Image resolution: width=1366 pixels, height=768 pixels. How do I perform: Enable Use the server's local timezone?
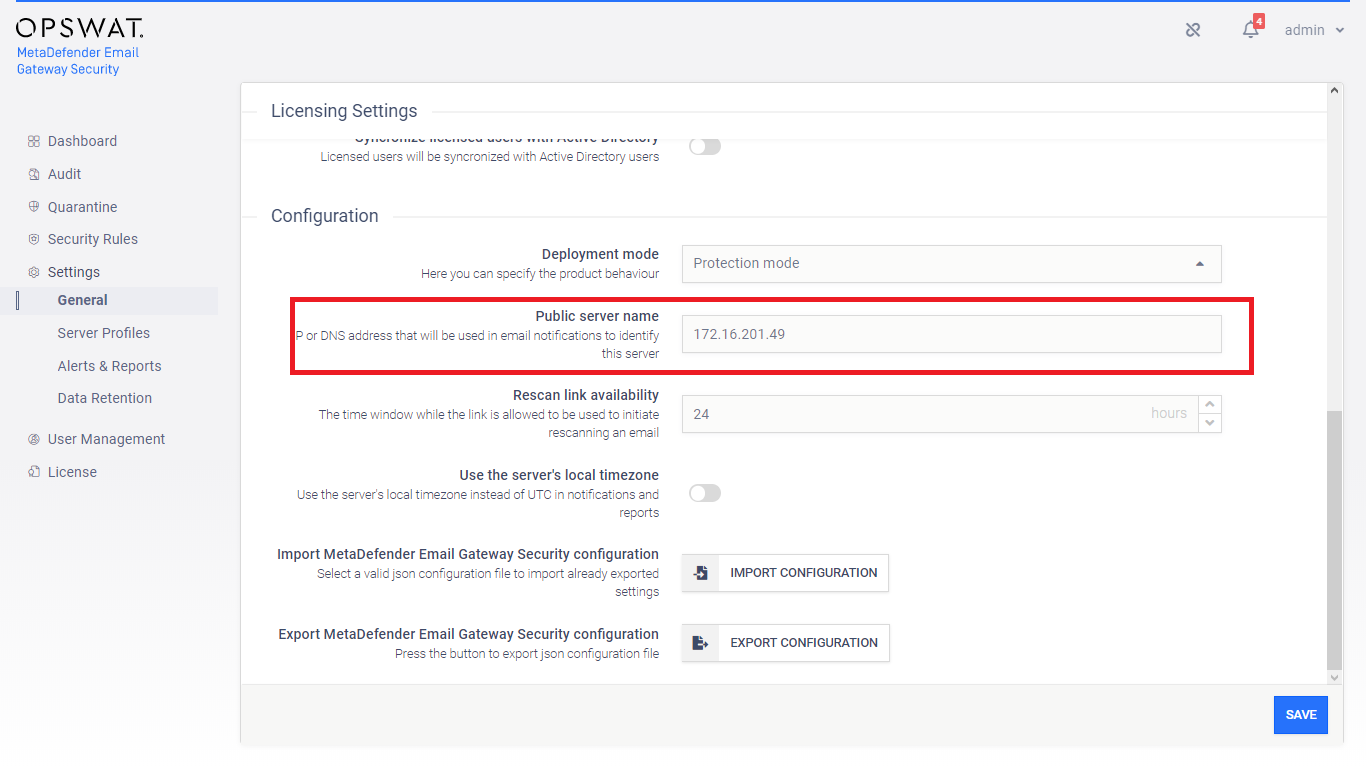pos(705,493)
